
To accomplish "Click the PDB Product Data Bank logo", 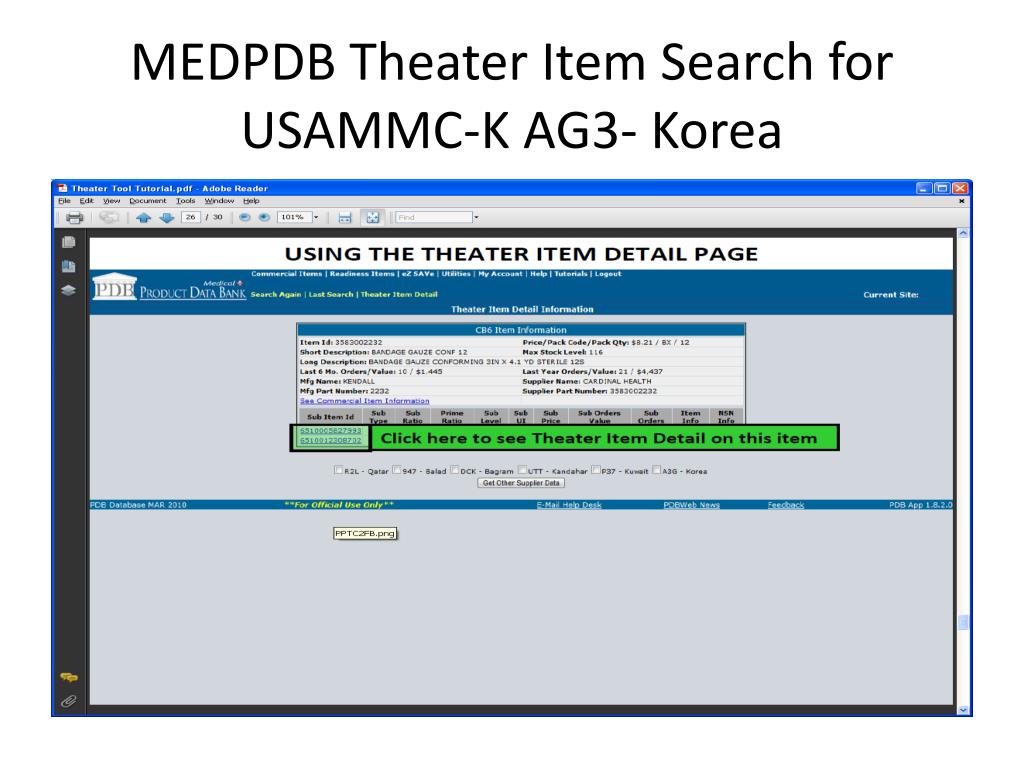I will pyautogui.click(x=169, y=287).
